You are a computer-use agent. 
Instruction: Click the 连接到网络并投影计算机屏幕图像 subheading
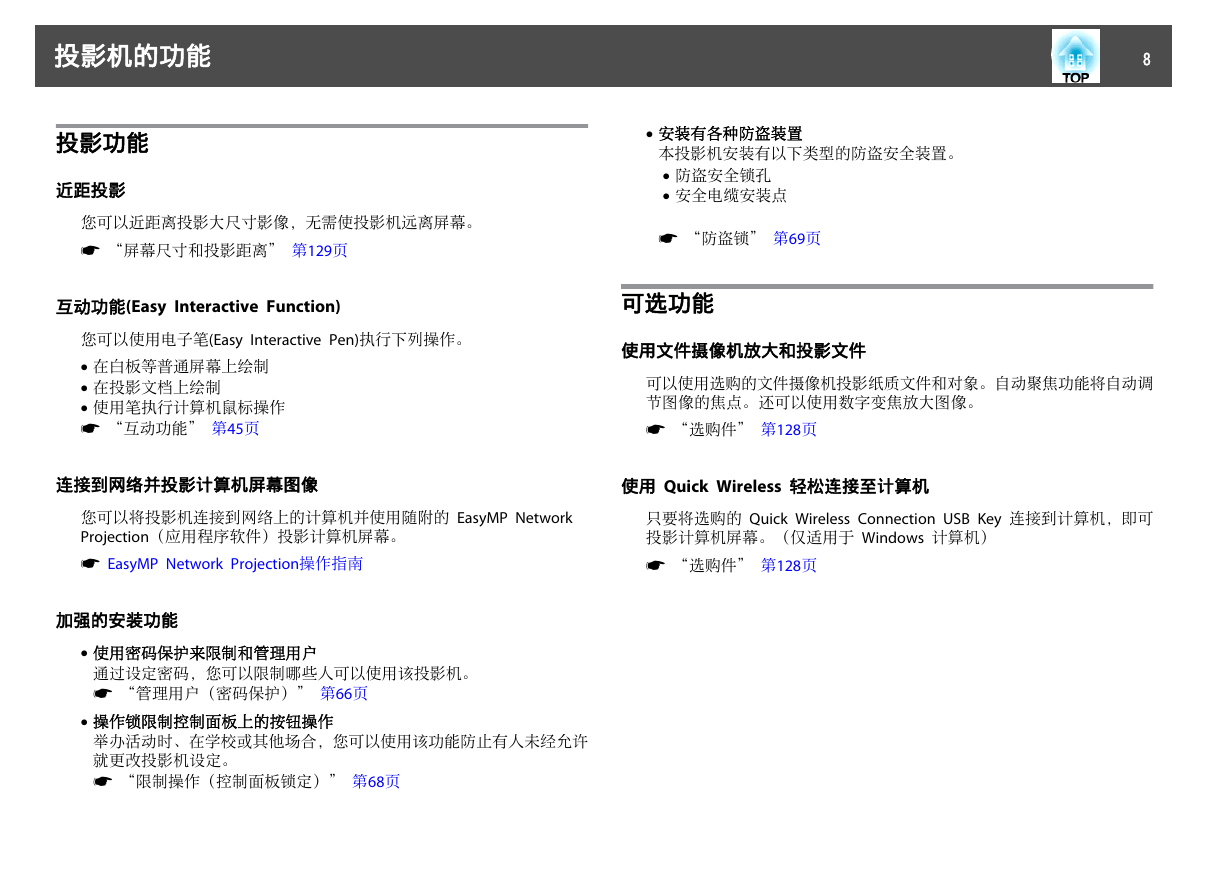187,485
